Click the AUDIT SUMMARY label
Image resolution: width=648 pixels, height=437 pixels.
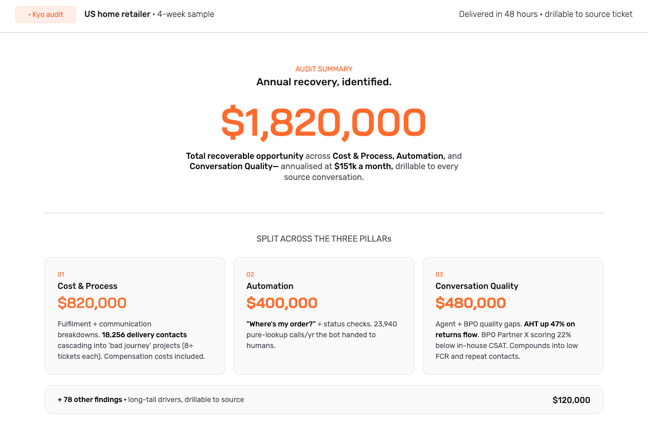(324, 69)
